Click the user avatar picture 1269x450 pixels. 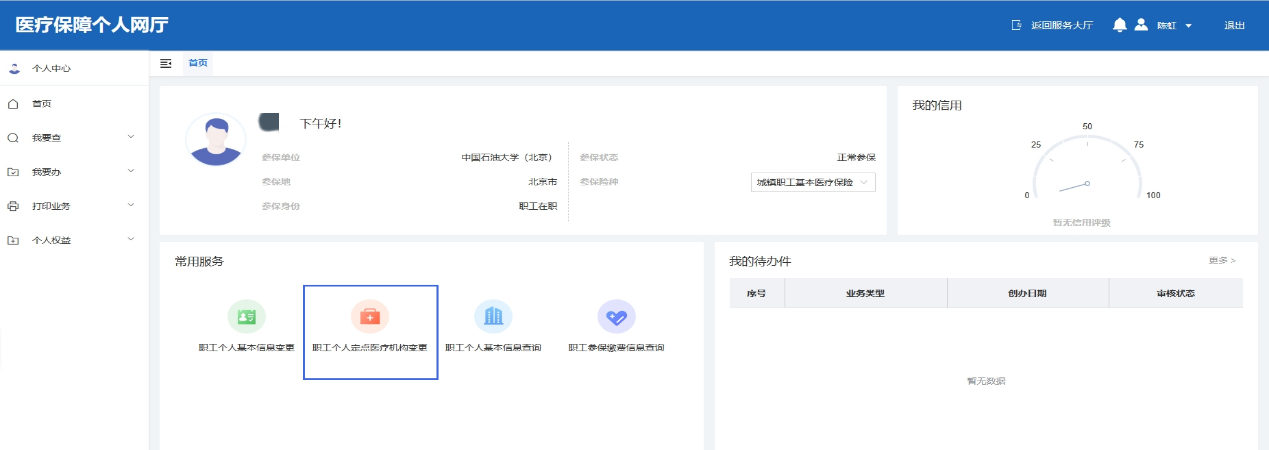[216, 140]
